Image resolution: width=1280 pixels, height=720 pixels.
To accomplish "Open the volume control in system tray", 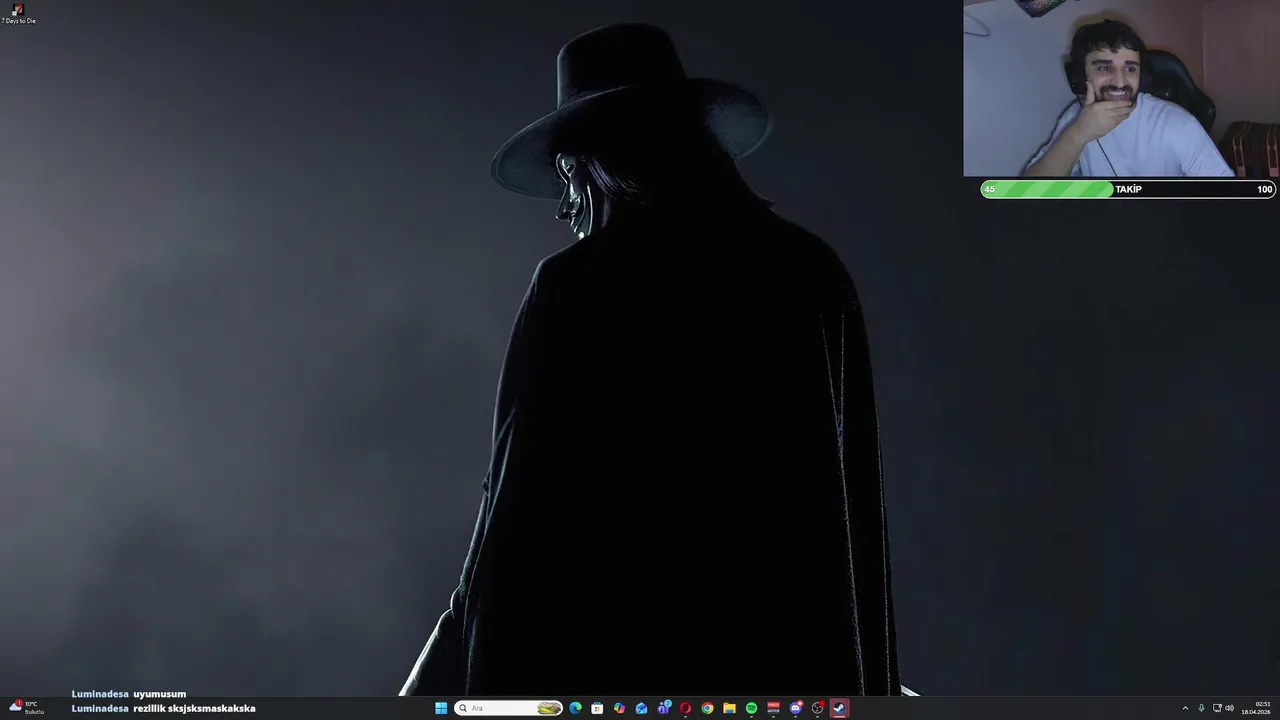I will tap(1229, 708).
